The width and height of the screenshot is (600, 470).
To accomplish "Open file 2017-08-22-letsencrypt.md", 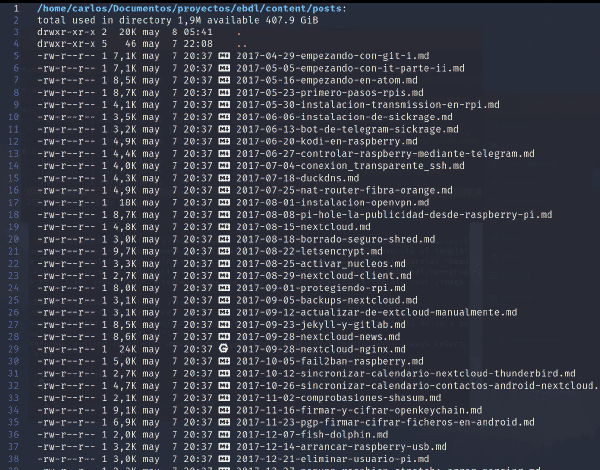I will (x=309, y=251).
